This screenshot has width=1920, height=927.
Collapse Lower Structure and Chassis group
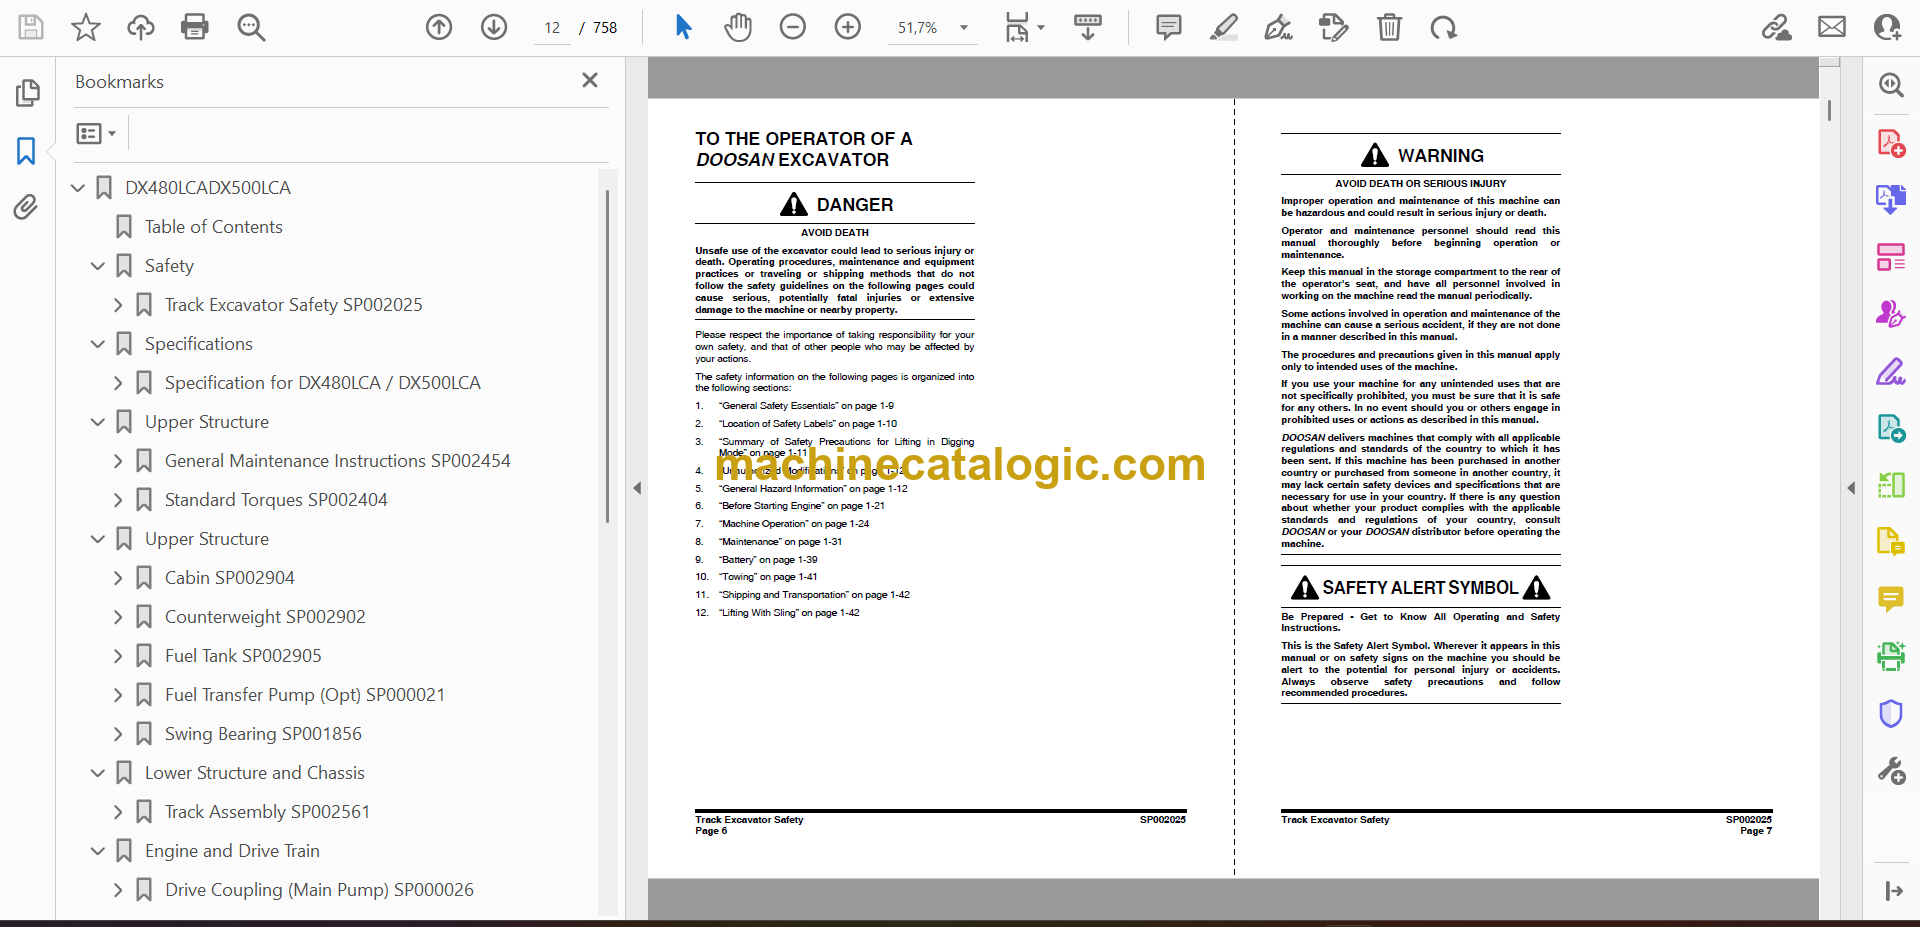point(98,773)
